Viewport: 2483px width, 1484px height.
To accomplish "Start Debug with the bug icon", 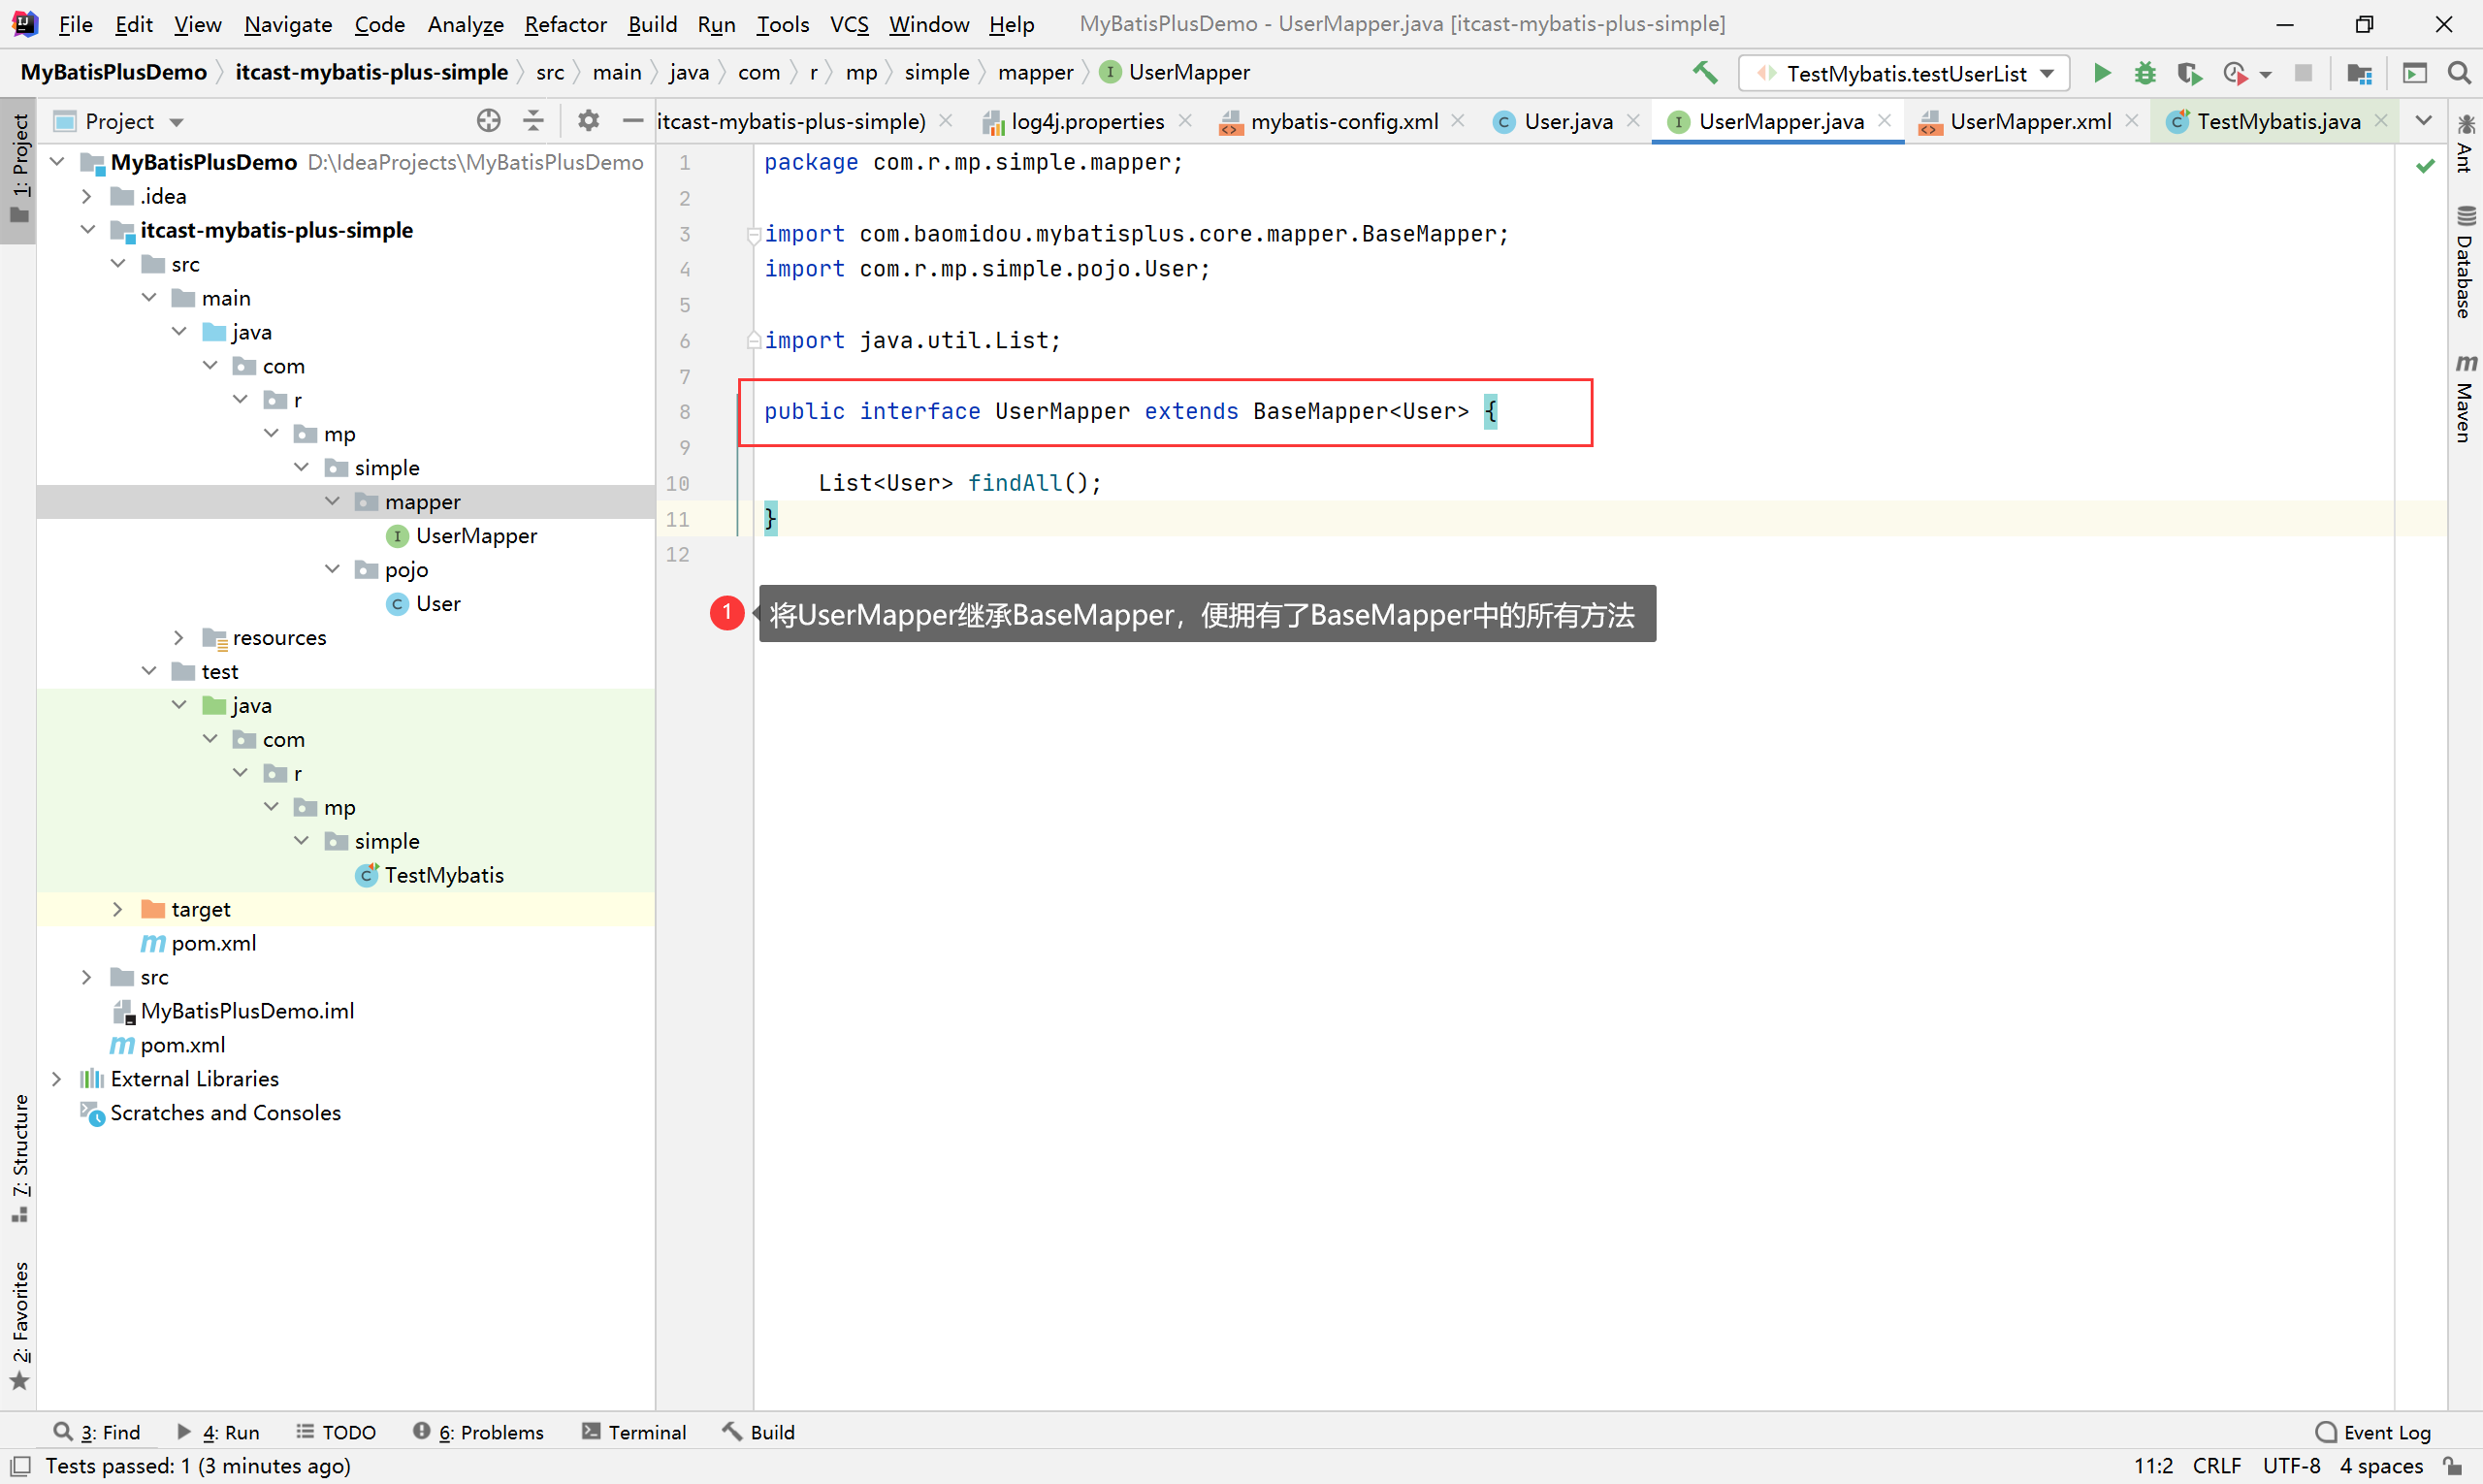I will pyautogui.click(x=2145, y=73).
